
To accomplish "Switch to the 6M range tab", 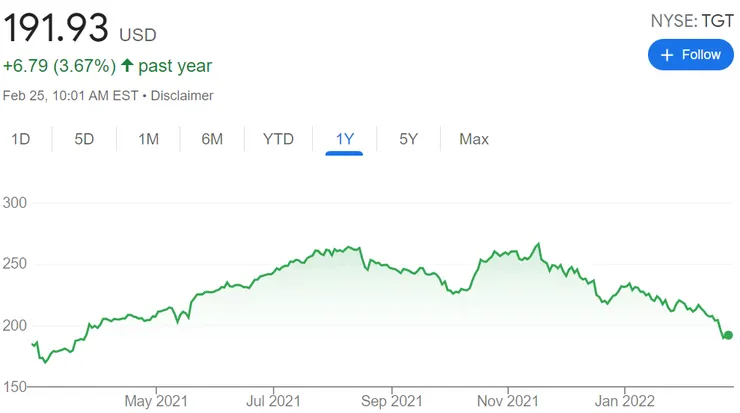I will 212,139.
